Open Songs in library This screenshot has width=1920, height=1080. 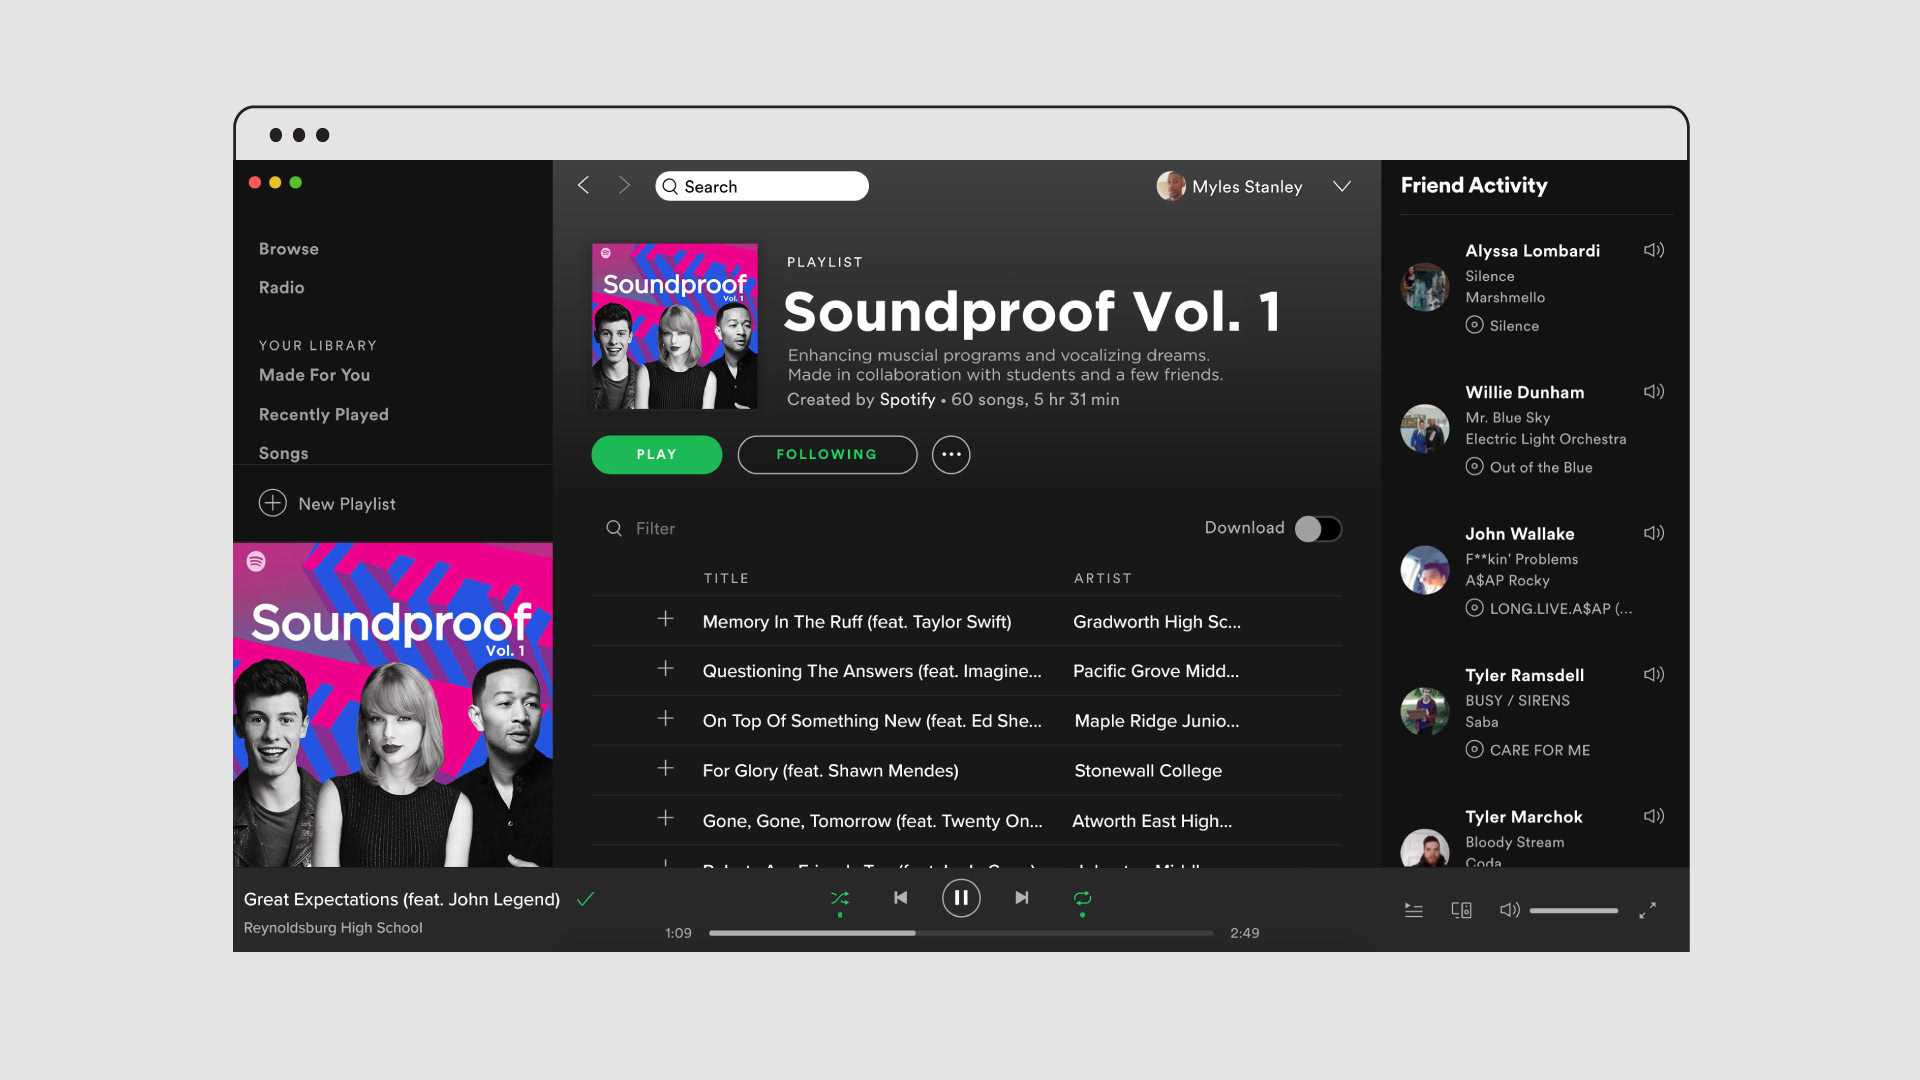[x=284, y=453]
